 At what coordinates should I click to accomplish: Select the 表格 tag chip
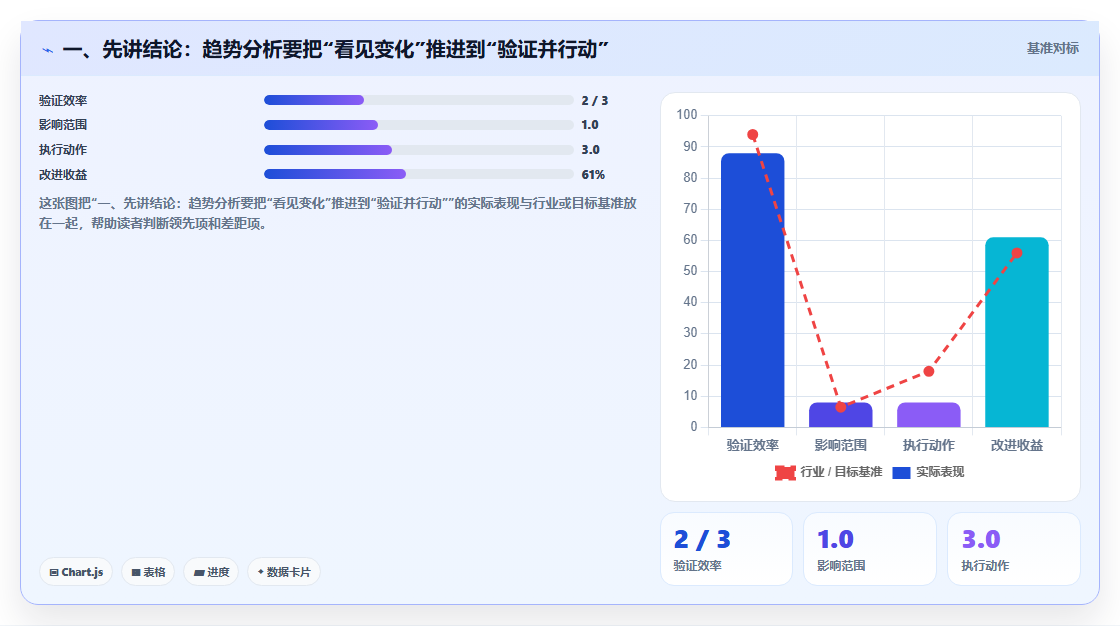(x=148, y=572)
